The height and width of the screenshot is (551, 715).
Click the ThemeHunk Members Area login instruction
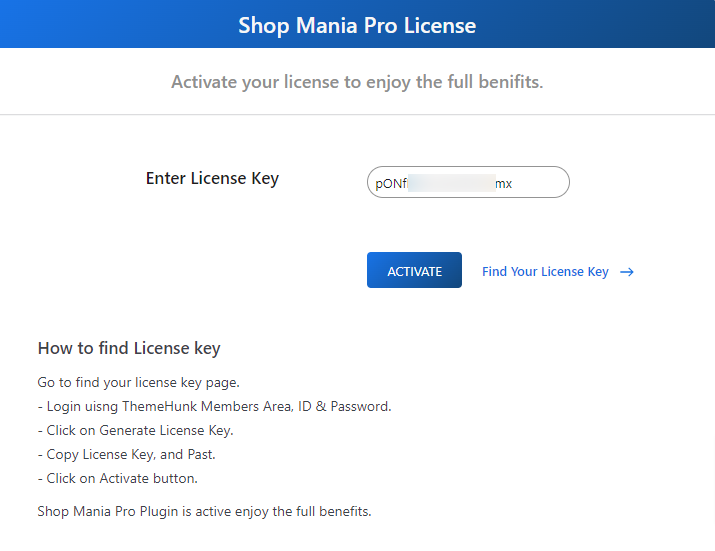pos(214,407)
